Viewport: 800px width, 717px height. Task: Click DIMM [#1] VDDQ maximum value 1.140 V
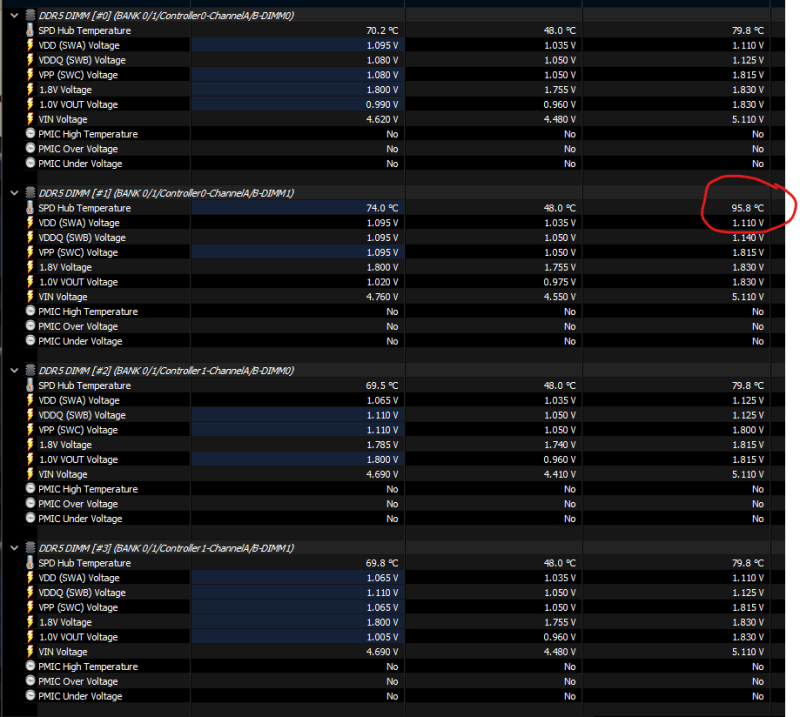pos(748,238)
